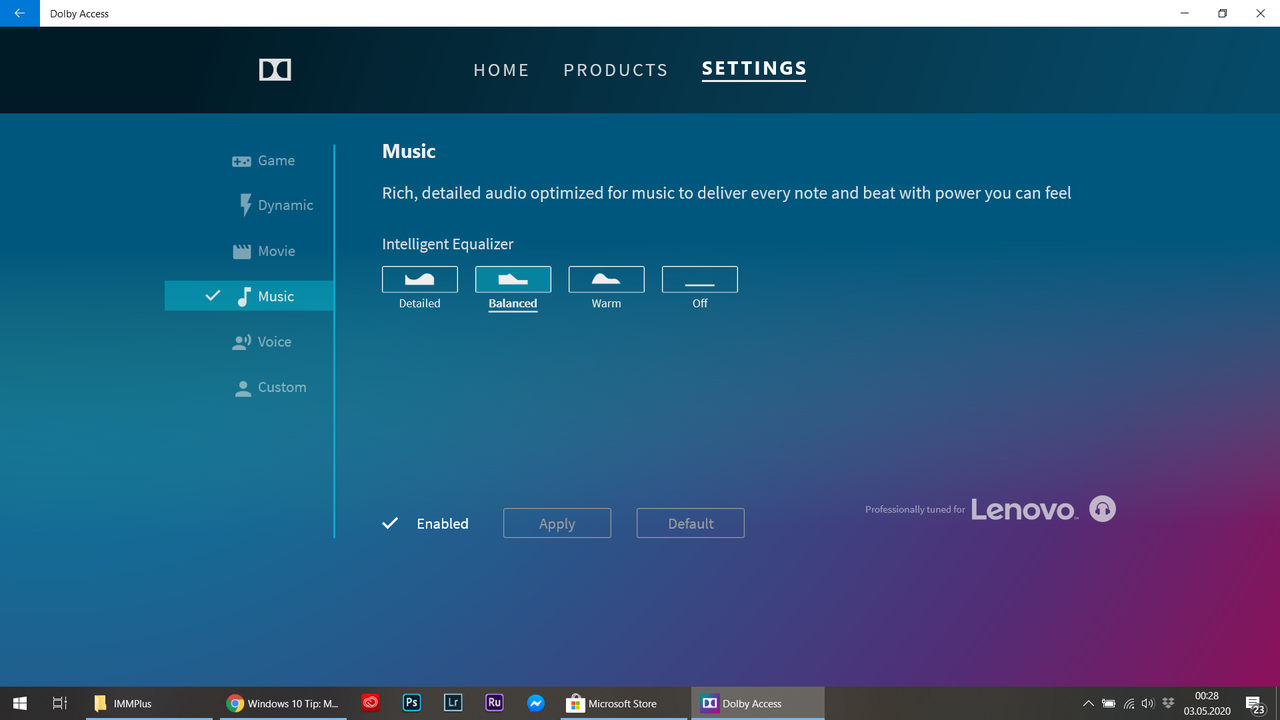Click the Apply button
The height and width of the screenshot is (720, 1280).
click(x=557, y=523)
